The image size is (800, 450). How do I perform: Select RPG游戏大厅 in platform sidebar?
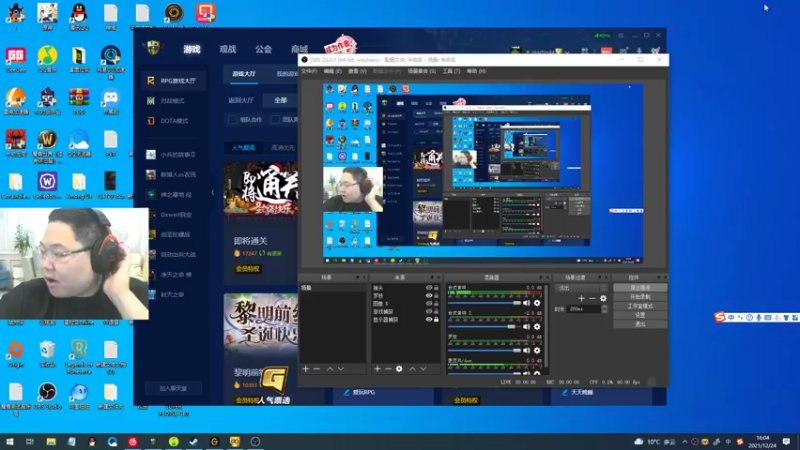tap(173, 81)
